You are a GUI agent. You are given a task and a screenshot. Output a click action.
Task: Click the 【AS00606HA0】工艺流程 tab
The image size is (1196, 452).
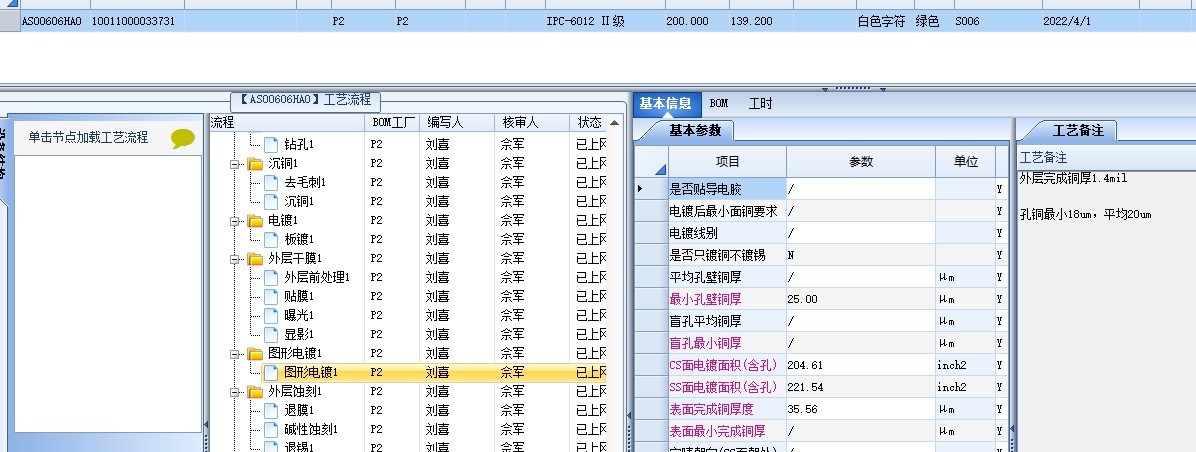click(x=305, y=100)
